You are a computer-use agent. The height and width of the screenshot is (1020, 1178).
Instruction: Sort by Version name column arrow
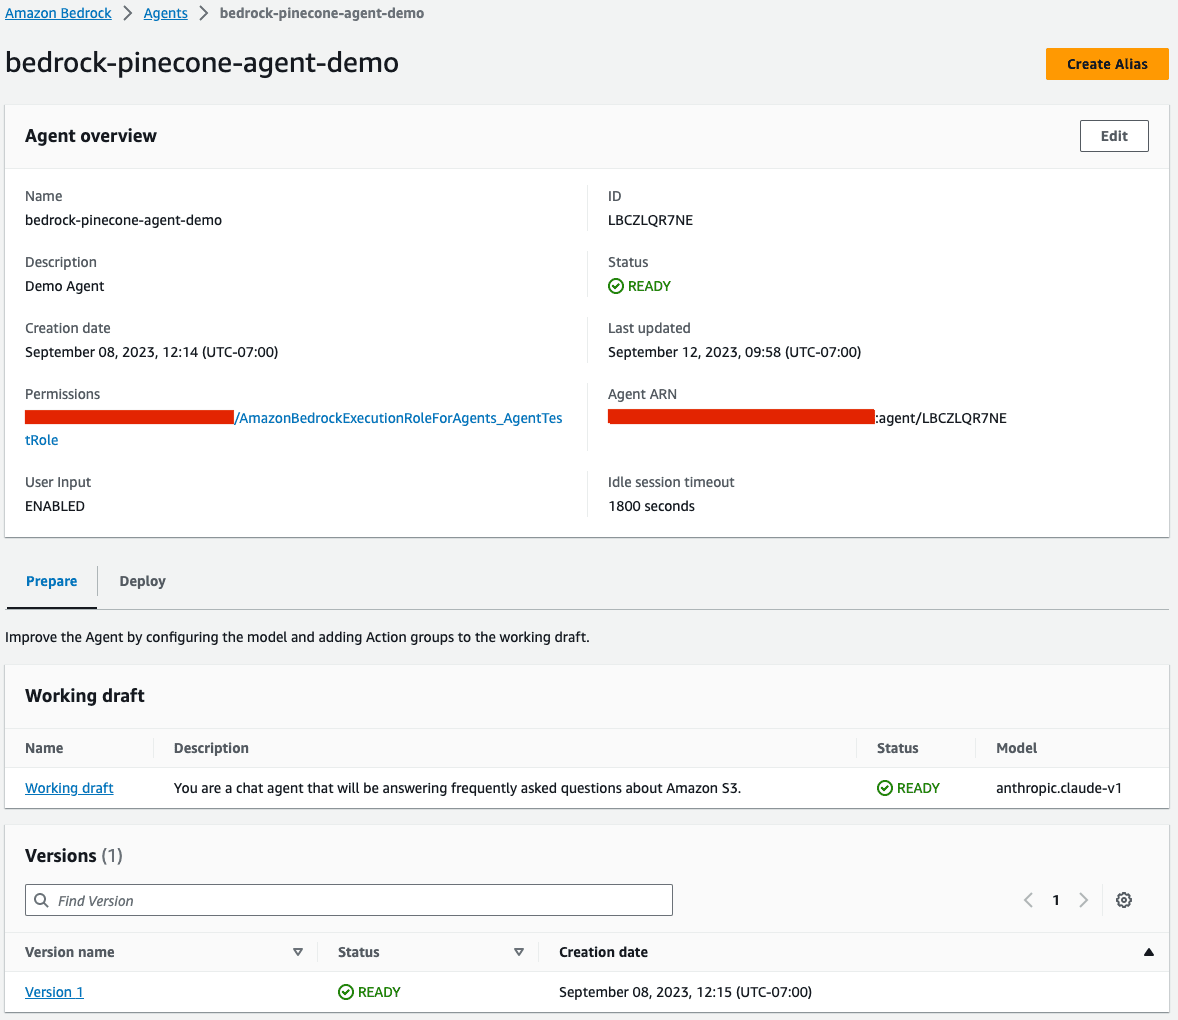point(297,952)
